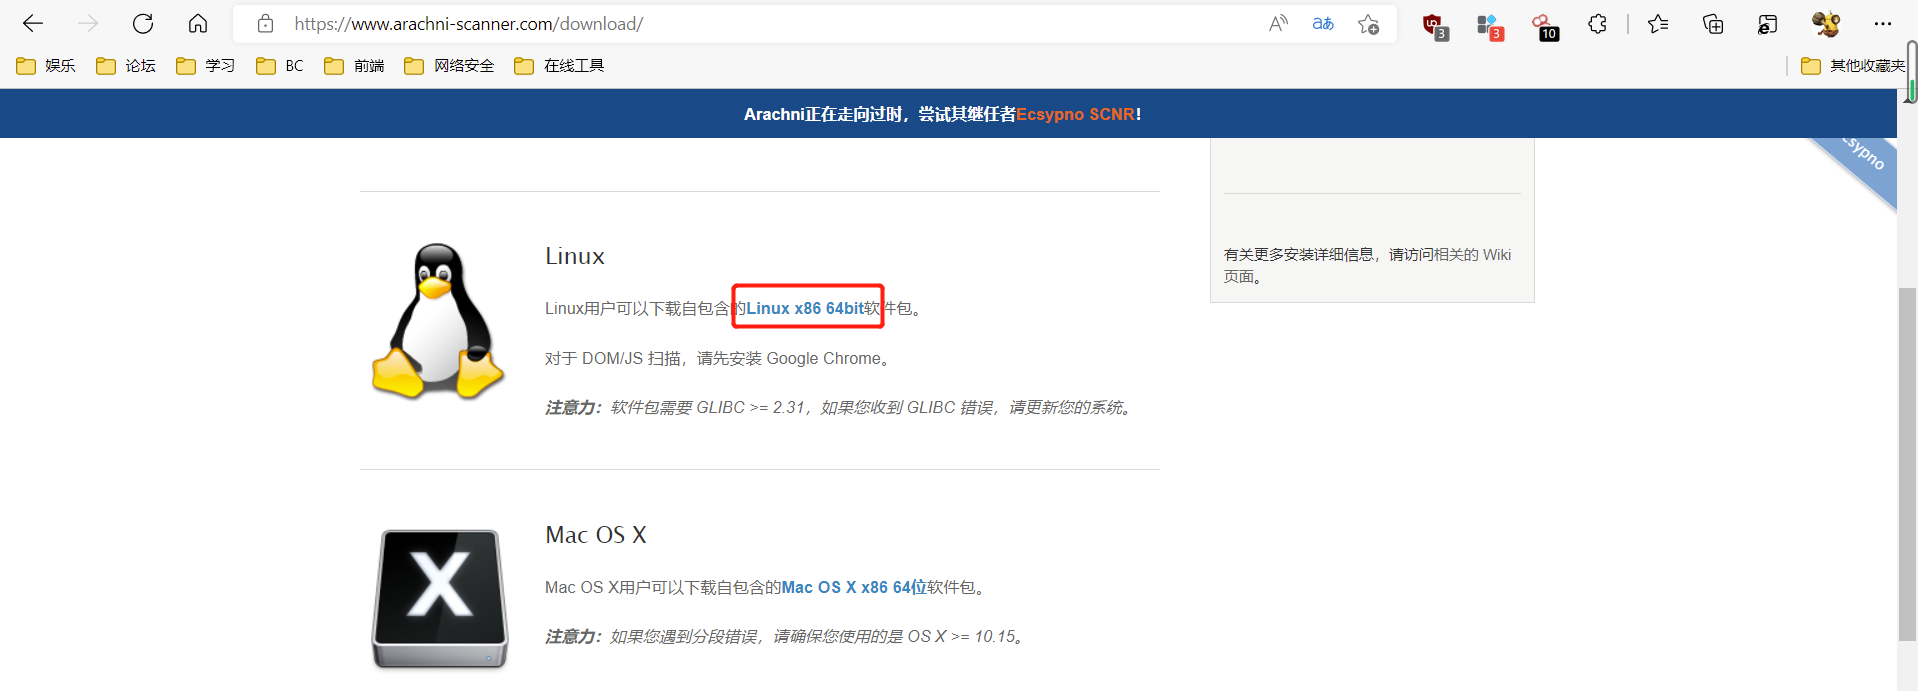Viewport: 1918px width, 691px height.
Task: Open the browser home page
Action: [198, 24]
